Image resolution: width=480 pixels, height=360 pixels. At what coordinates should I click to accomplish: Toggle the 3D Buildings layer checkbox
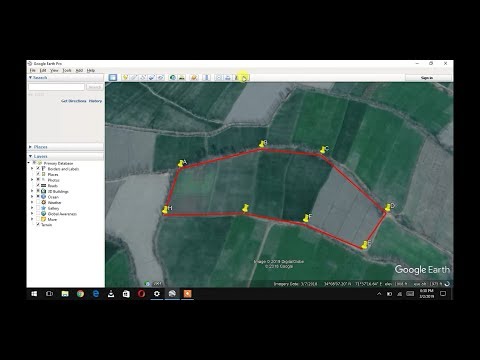click(x=38, y=191)
